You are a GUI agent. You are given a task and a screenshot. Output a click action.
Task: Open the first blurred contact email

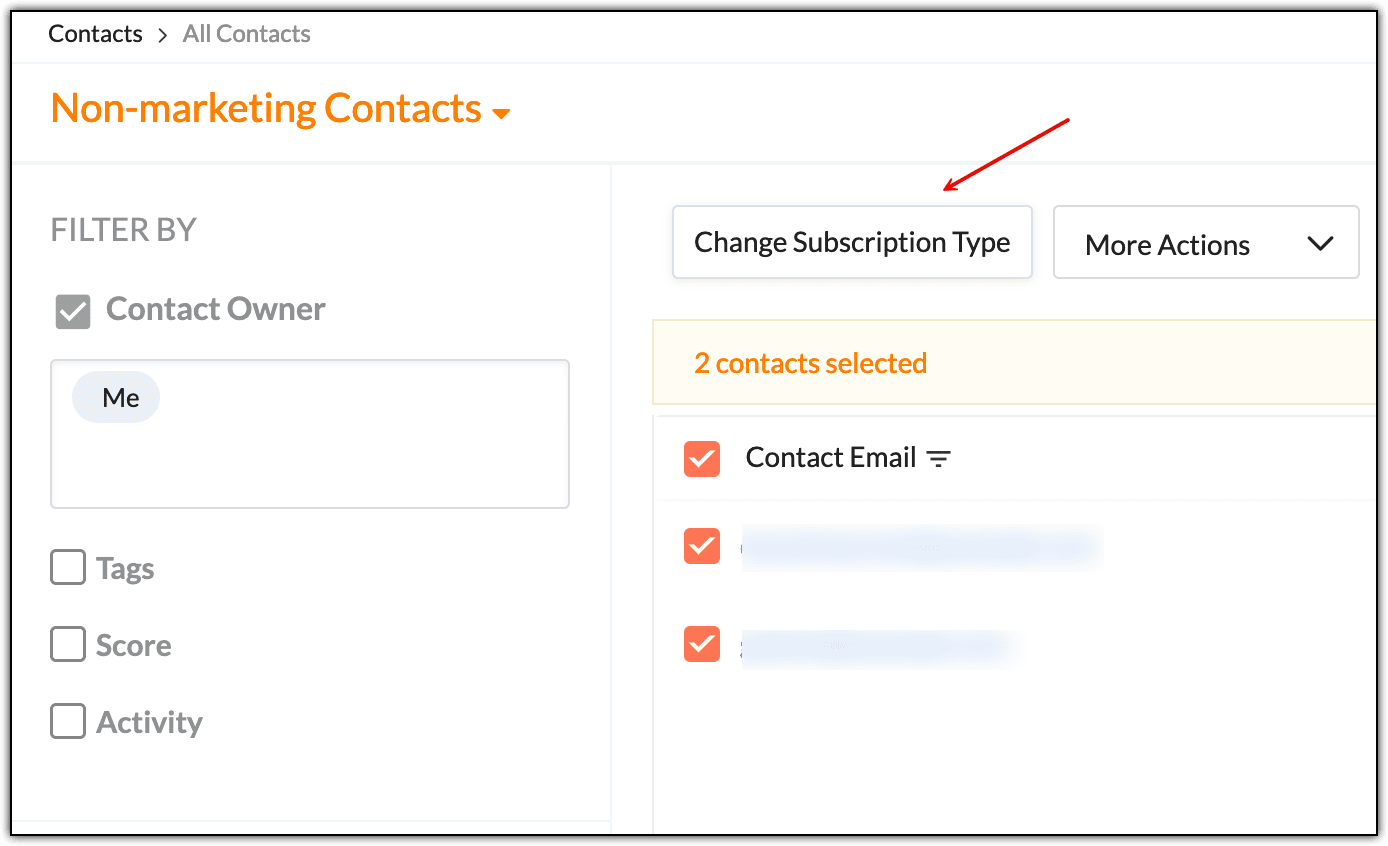coord(920,547)
